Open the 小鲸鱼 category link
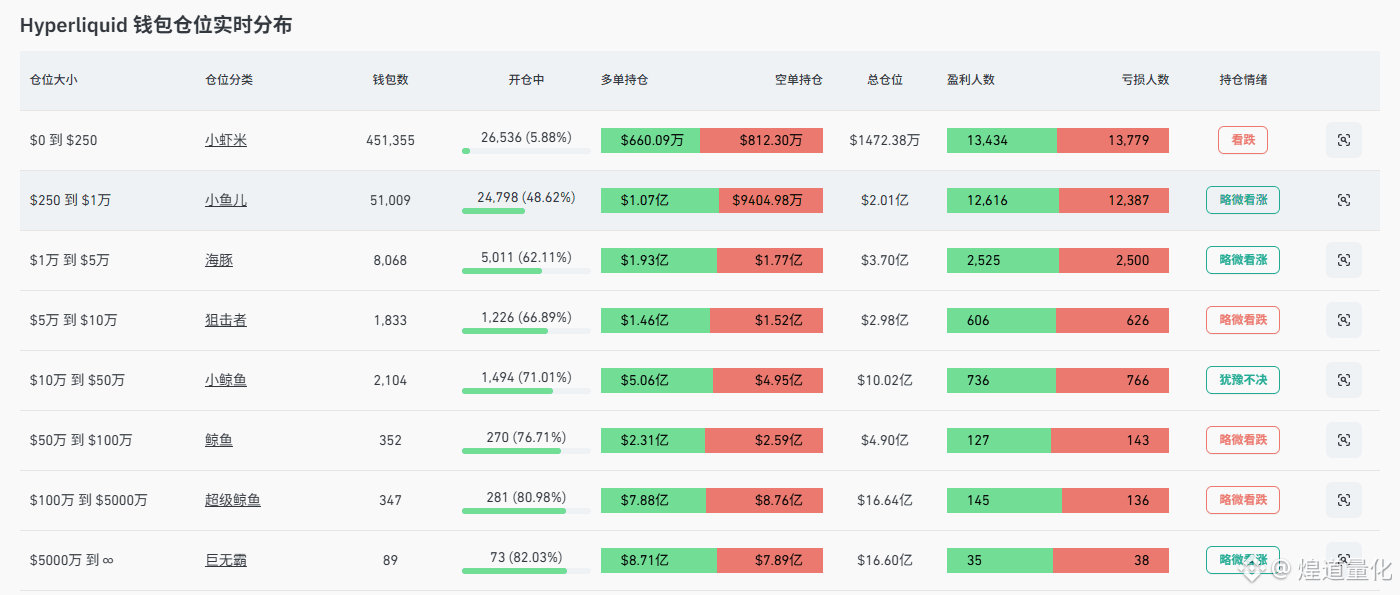The height and width of the screenshot is (595, 1400). click(x=226, y=380)
